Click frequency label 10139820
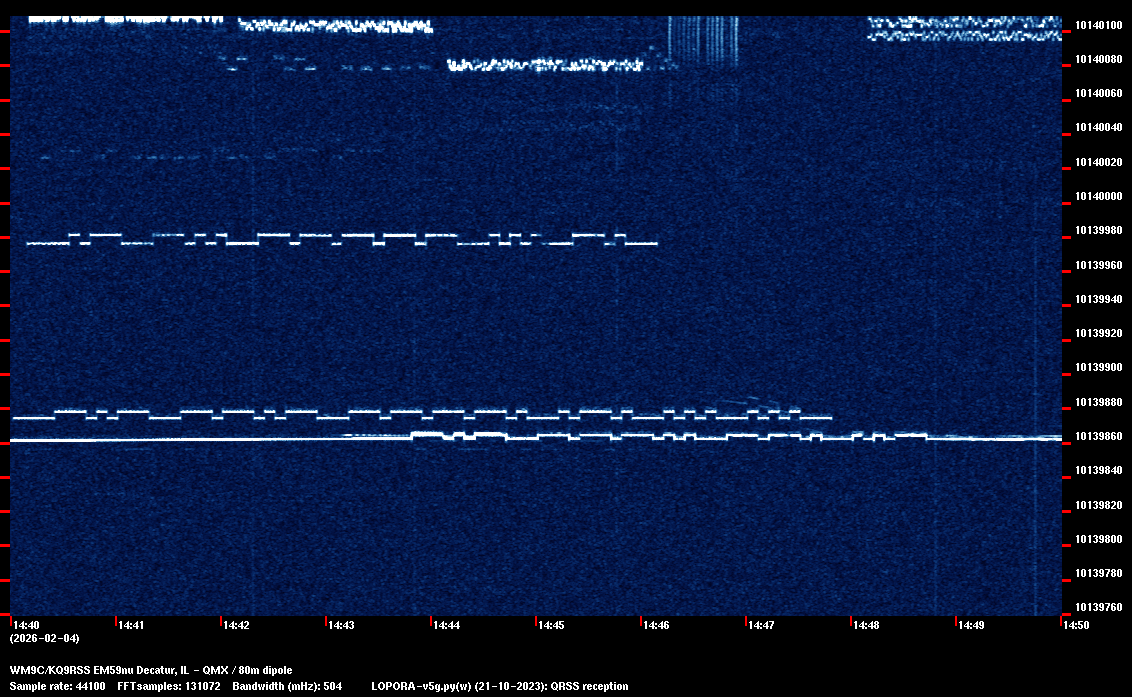This screenshot has width=1132, height=697. tap(1099, 506)
